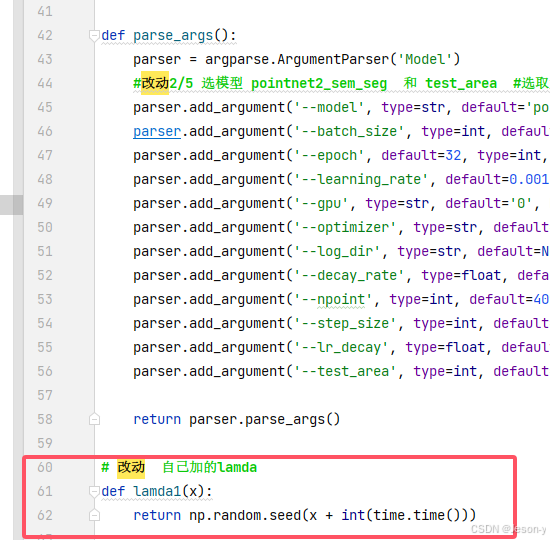Click the '--lr_decay' argument string

click(x=341, y=347)
